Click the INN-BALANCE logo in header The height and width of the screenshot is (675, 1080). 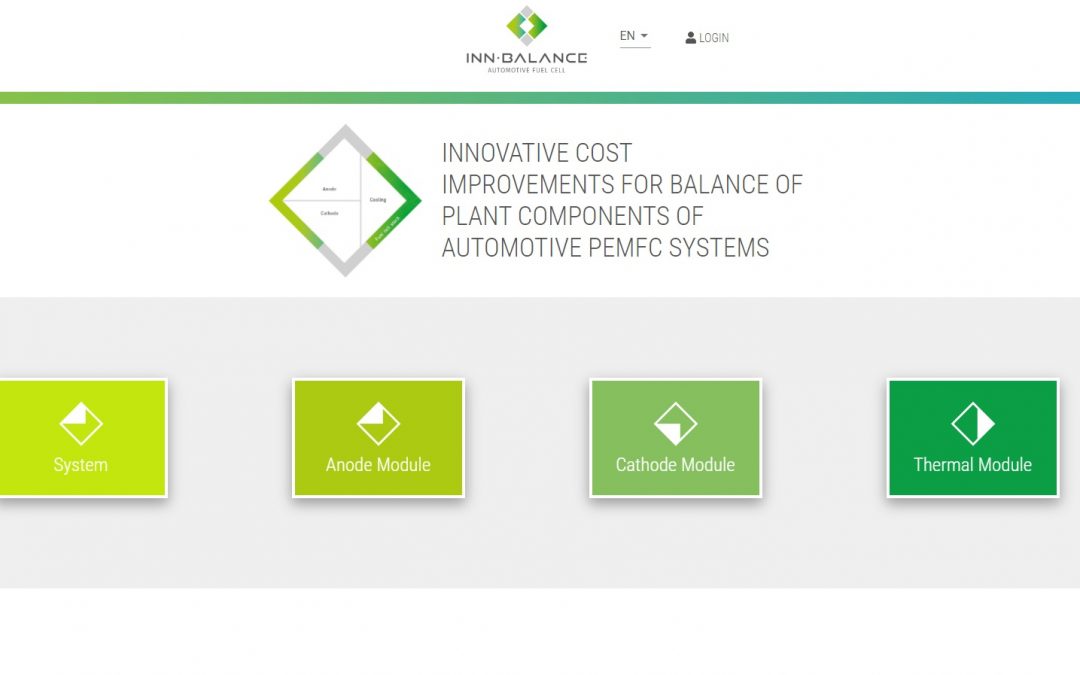pos(526,39)
